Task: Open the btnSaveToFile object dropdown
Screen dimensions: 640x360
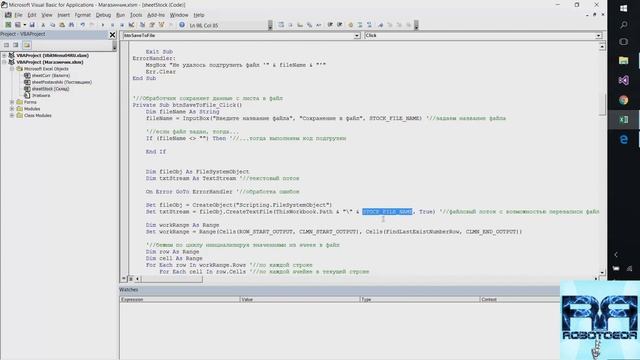Action: [357, 36]
